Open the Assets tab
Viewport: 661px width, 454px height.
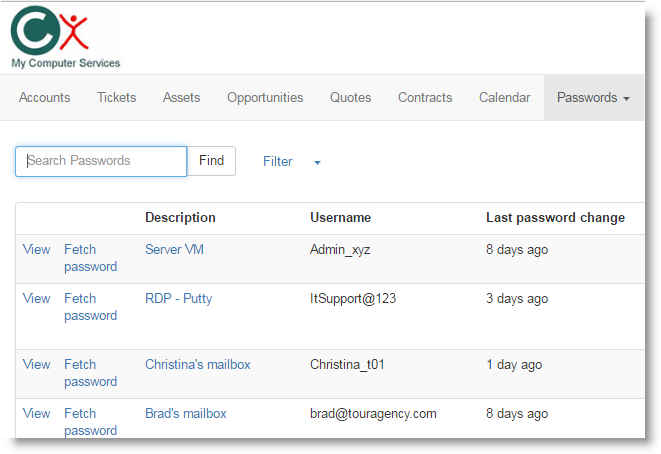tap(181, 98)
